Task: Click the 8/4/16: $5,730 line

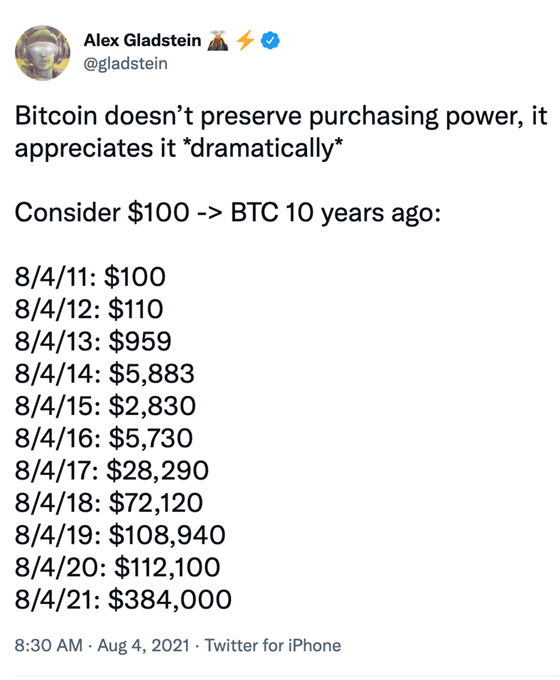Action: tap(104, 438)
